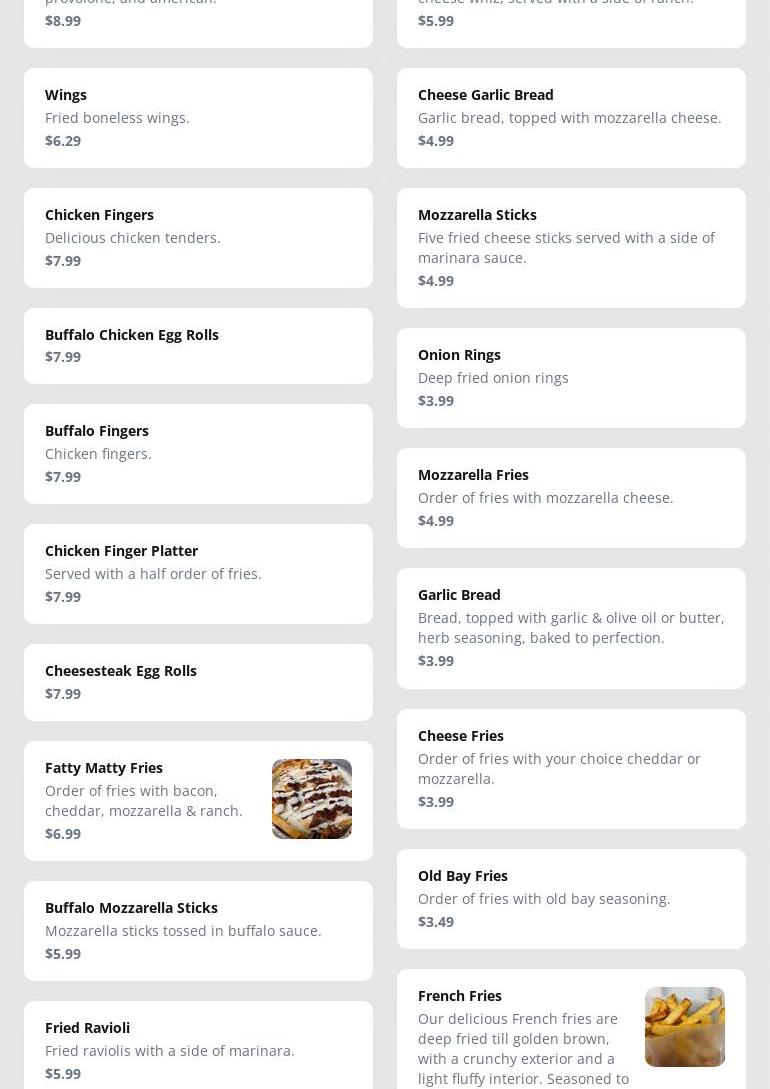Image resolution: width=770 pixels, height=1089 pixels.
Task: Click the $6.29 Wings price
Action: pyautogui.click(x=63, y=140)
